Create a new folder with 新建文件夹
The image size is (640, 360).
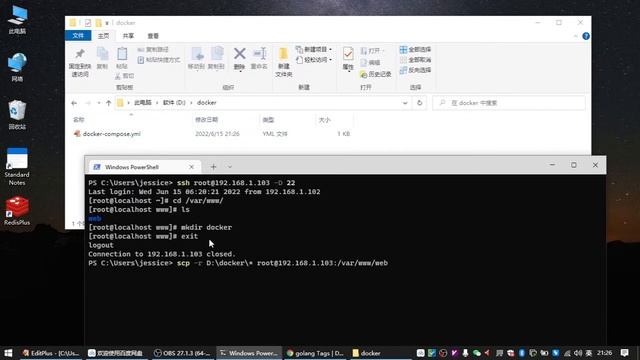pos(284,62)
